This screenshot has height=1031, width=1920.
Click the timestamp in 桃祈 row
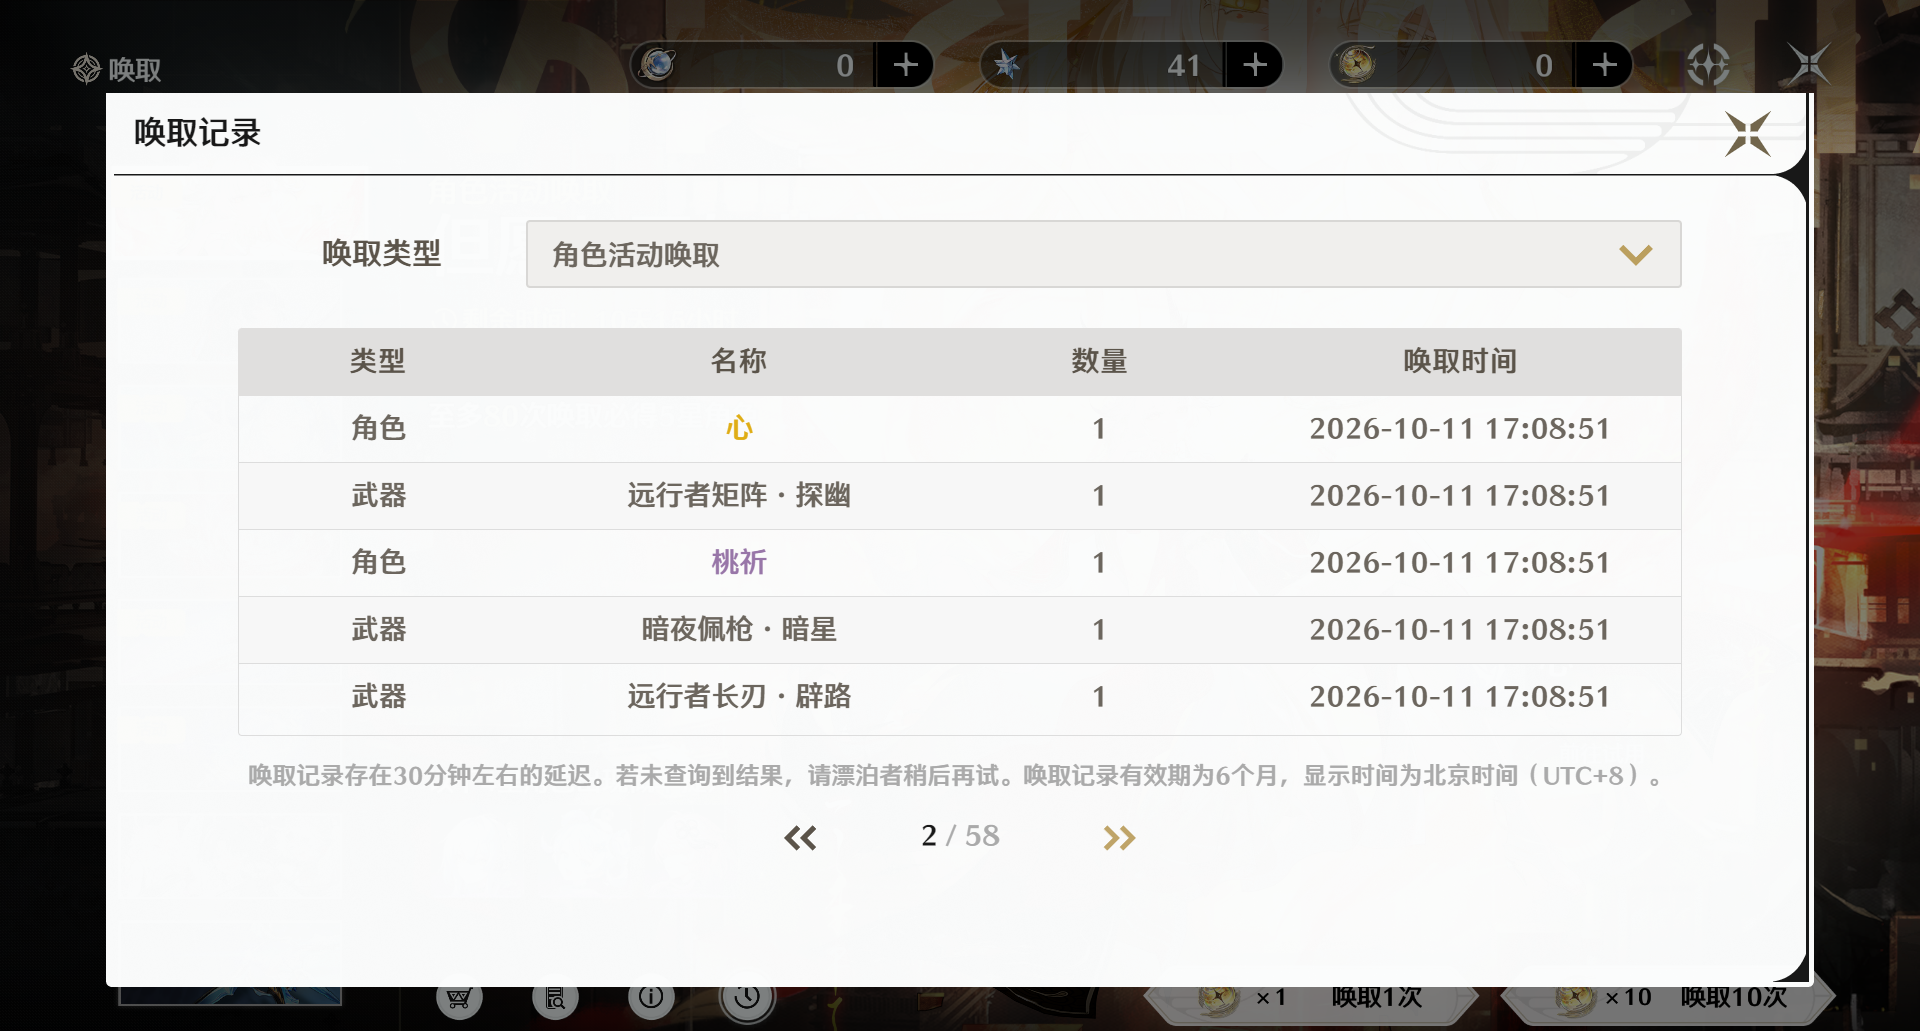[x=1460, y=563]
